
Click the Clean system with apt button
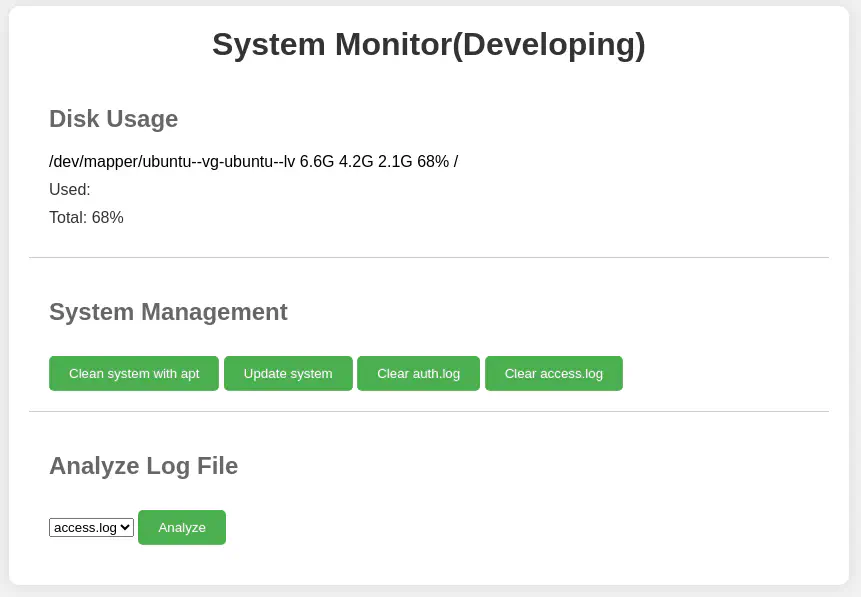point(134,373)
